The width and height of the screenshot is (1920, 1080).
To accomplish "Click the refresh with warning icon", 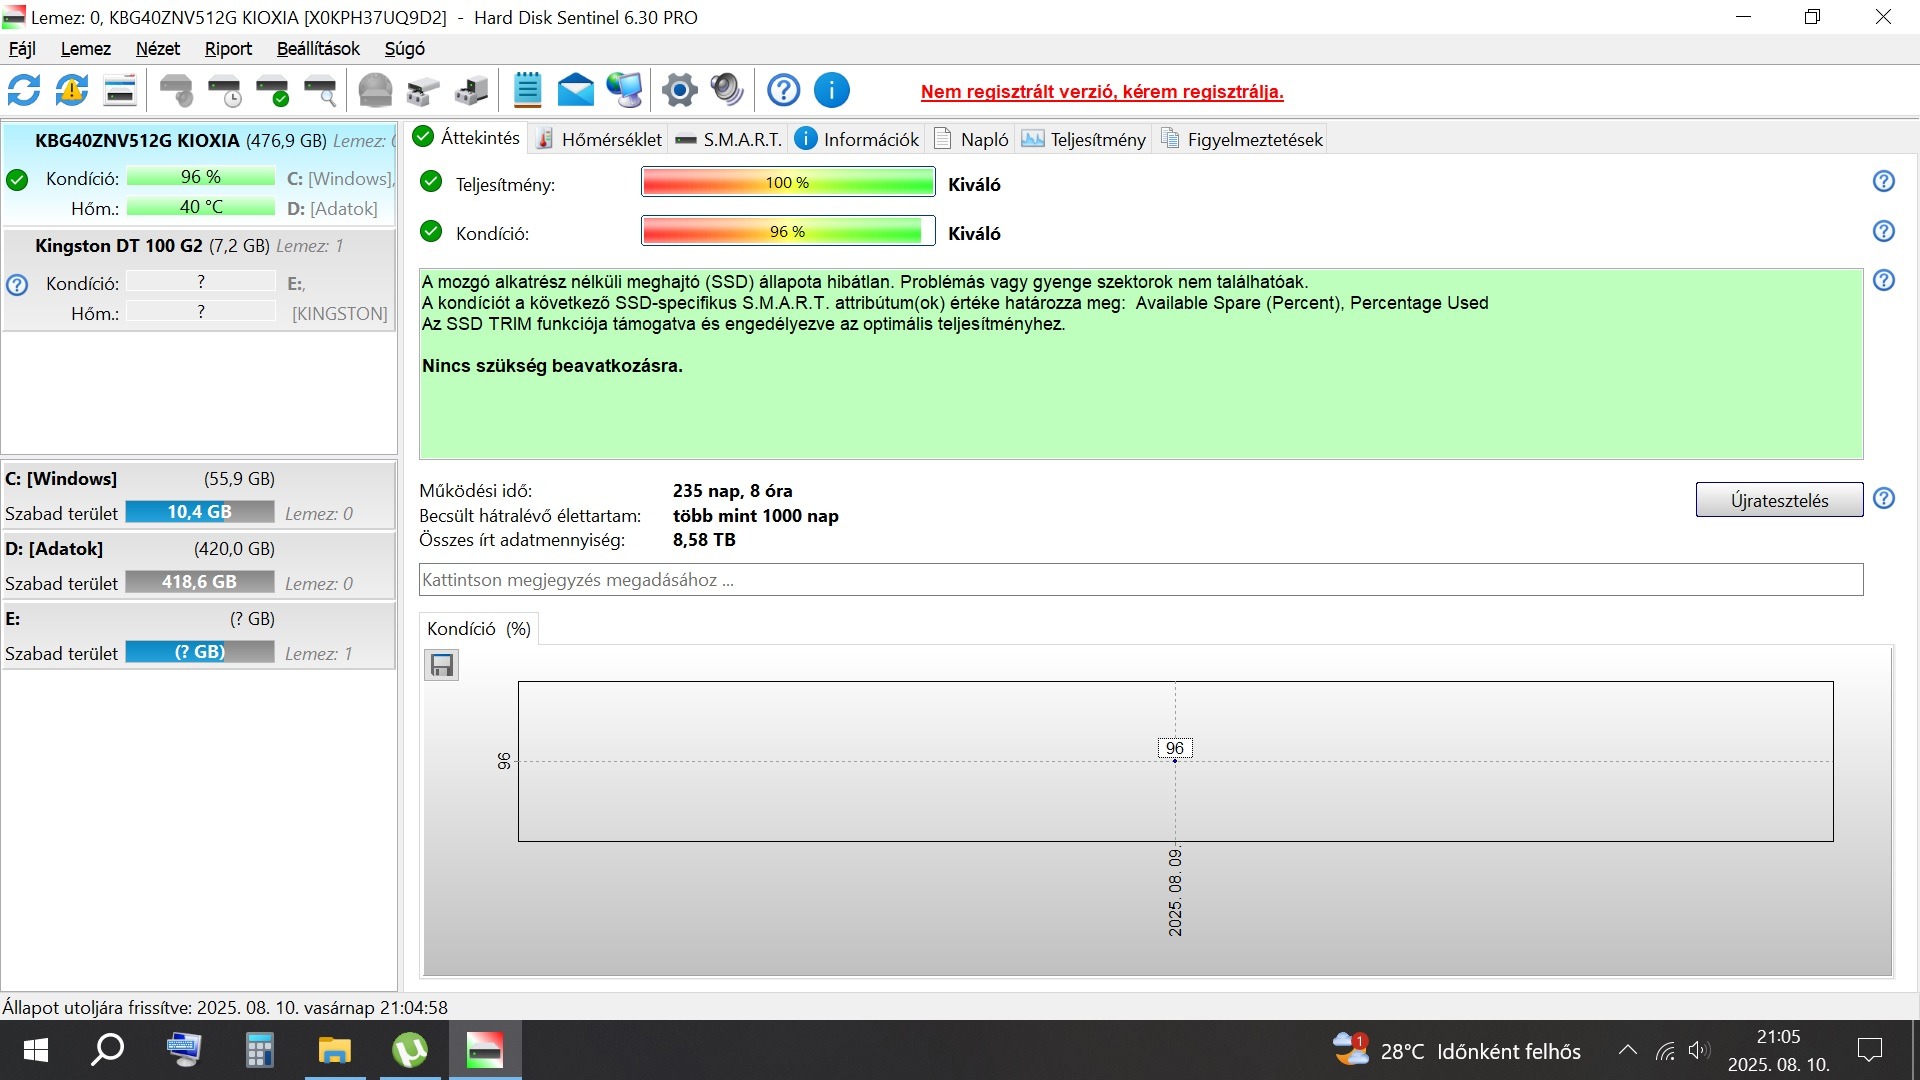I will pos(71,91).
